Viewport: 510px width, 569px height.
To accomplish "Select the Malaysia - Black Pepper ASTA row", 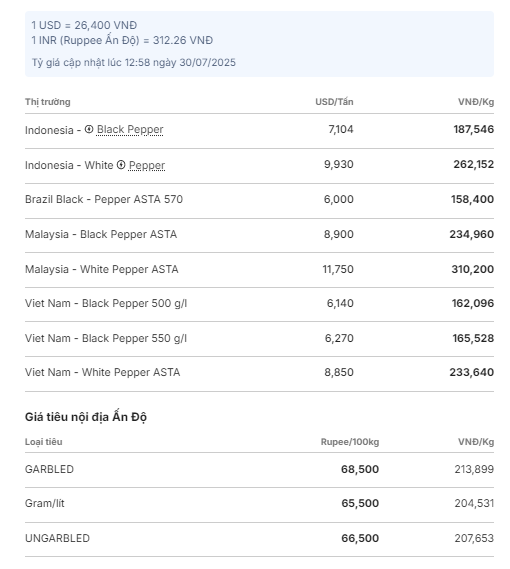I will pos(259,234).
